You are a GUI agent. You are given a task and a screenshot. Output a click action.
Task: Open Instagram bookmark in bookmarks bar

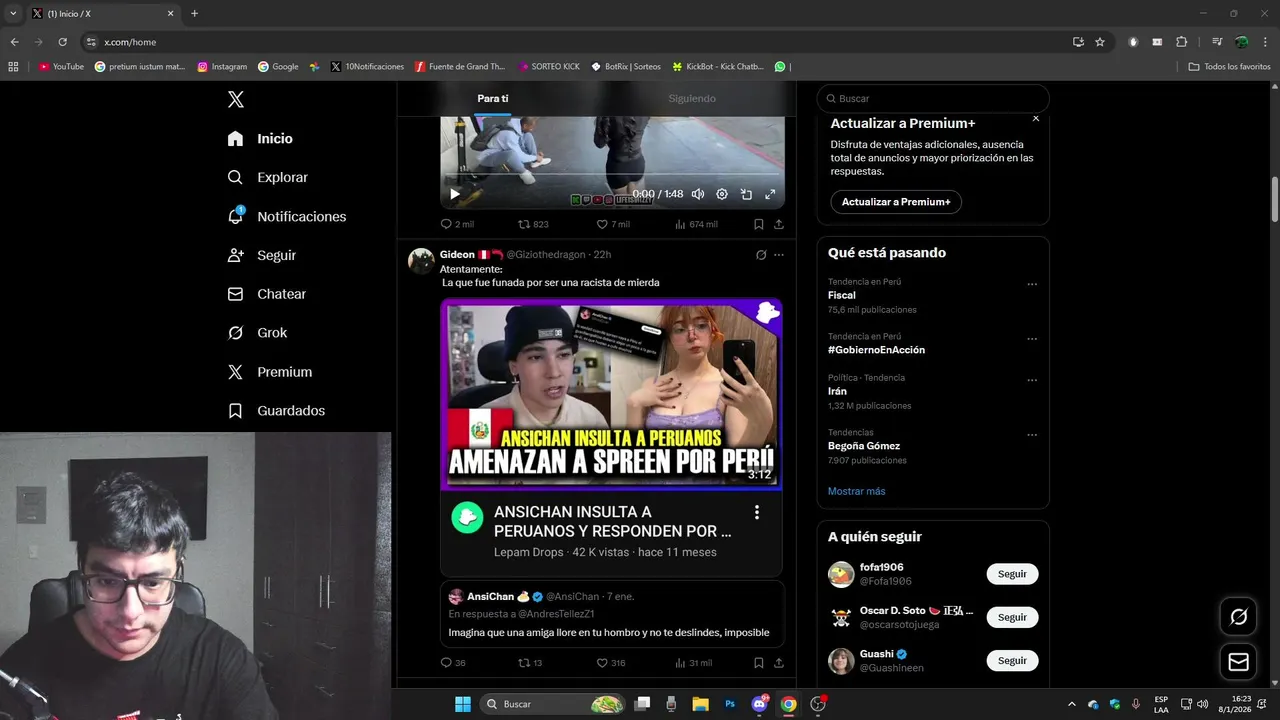222,67
